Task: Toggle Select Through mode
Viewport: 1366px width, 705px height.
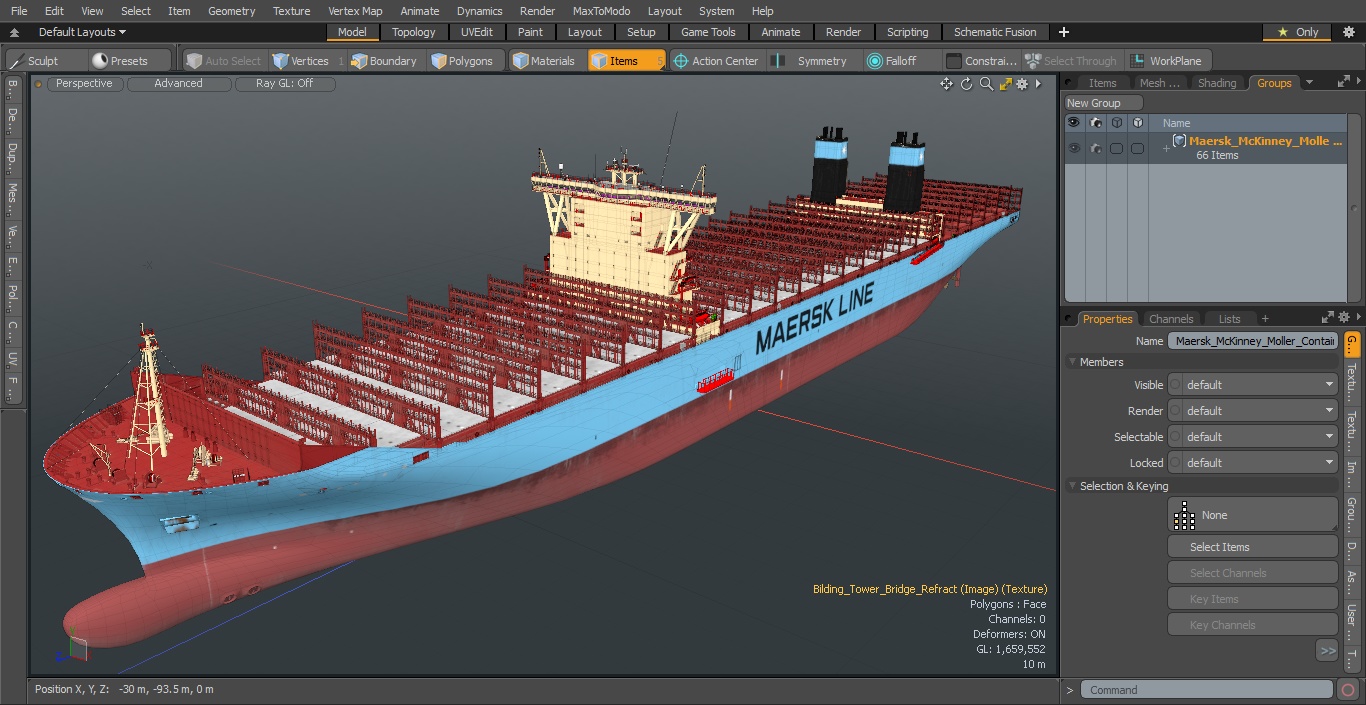Action: coord(1071,61)
